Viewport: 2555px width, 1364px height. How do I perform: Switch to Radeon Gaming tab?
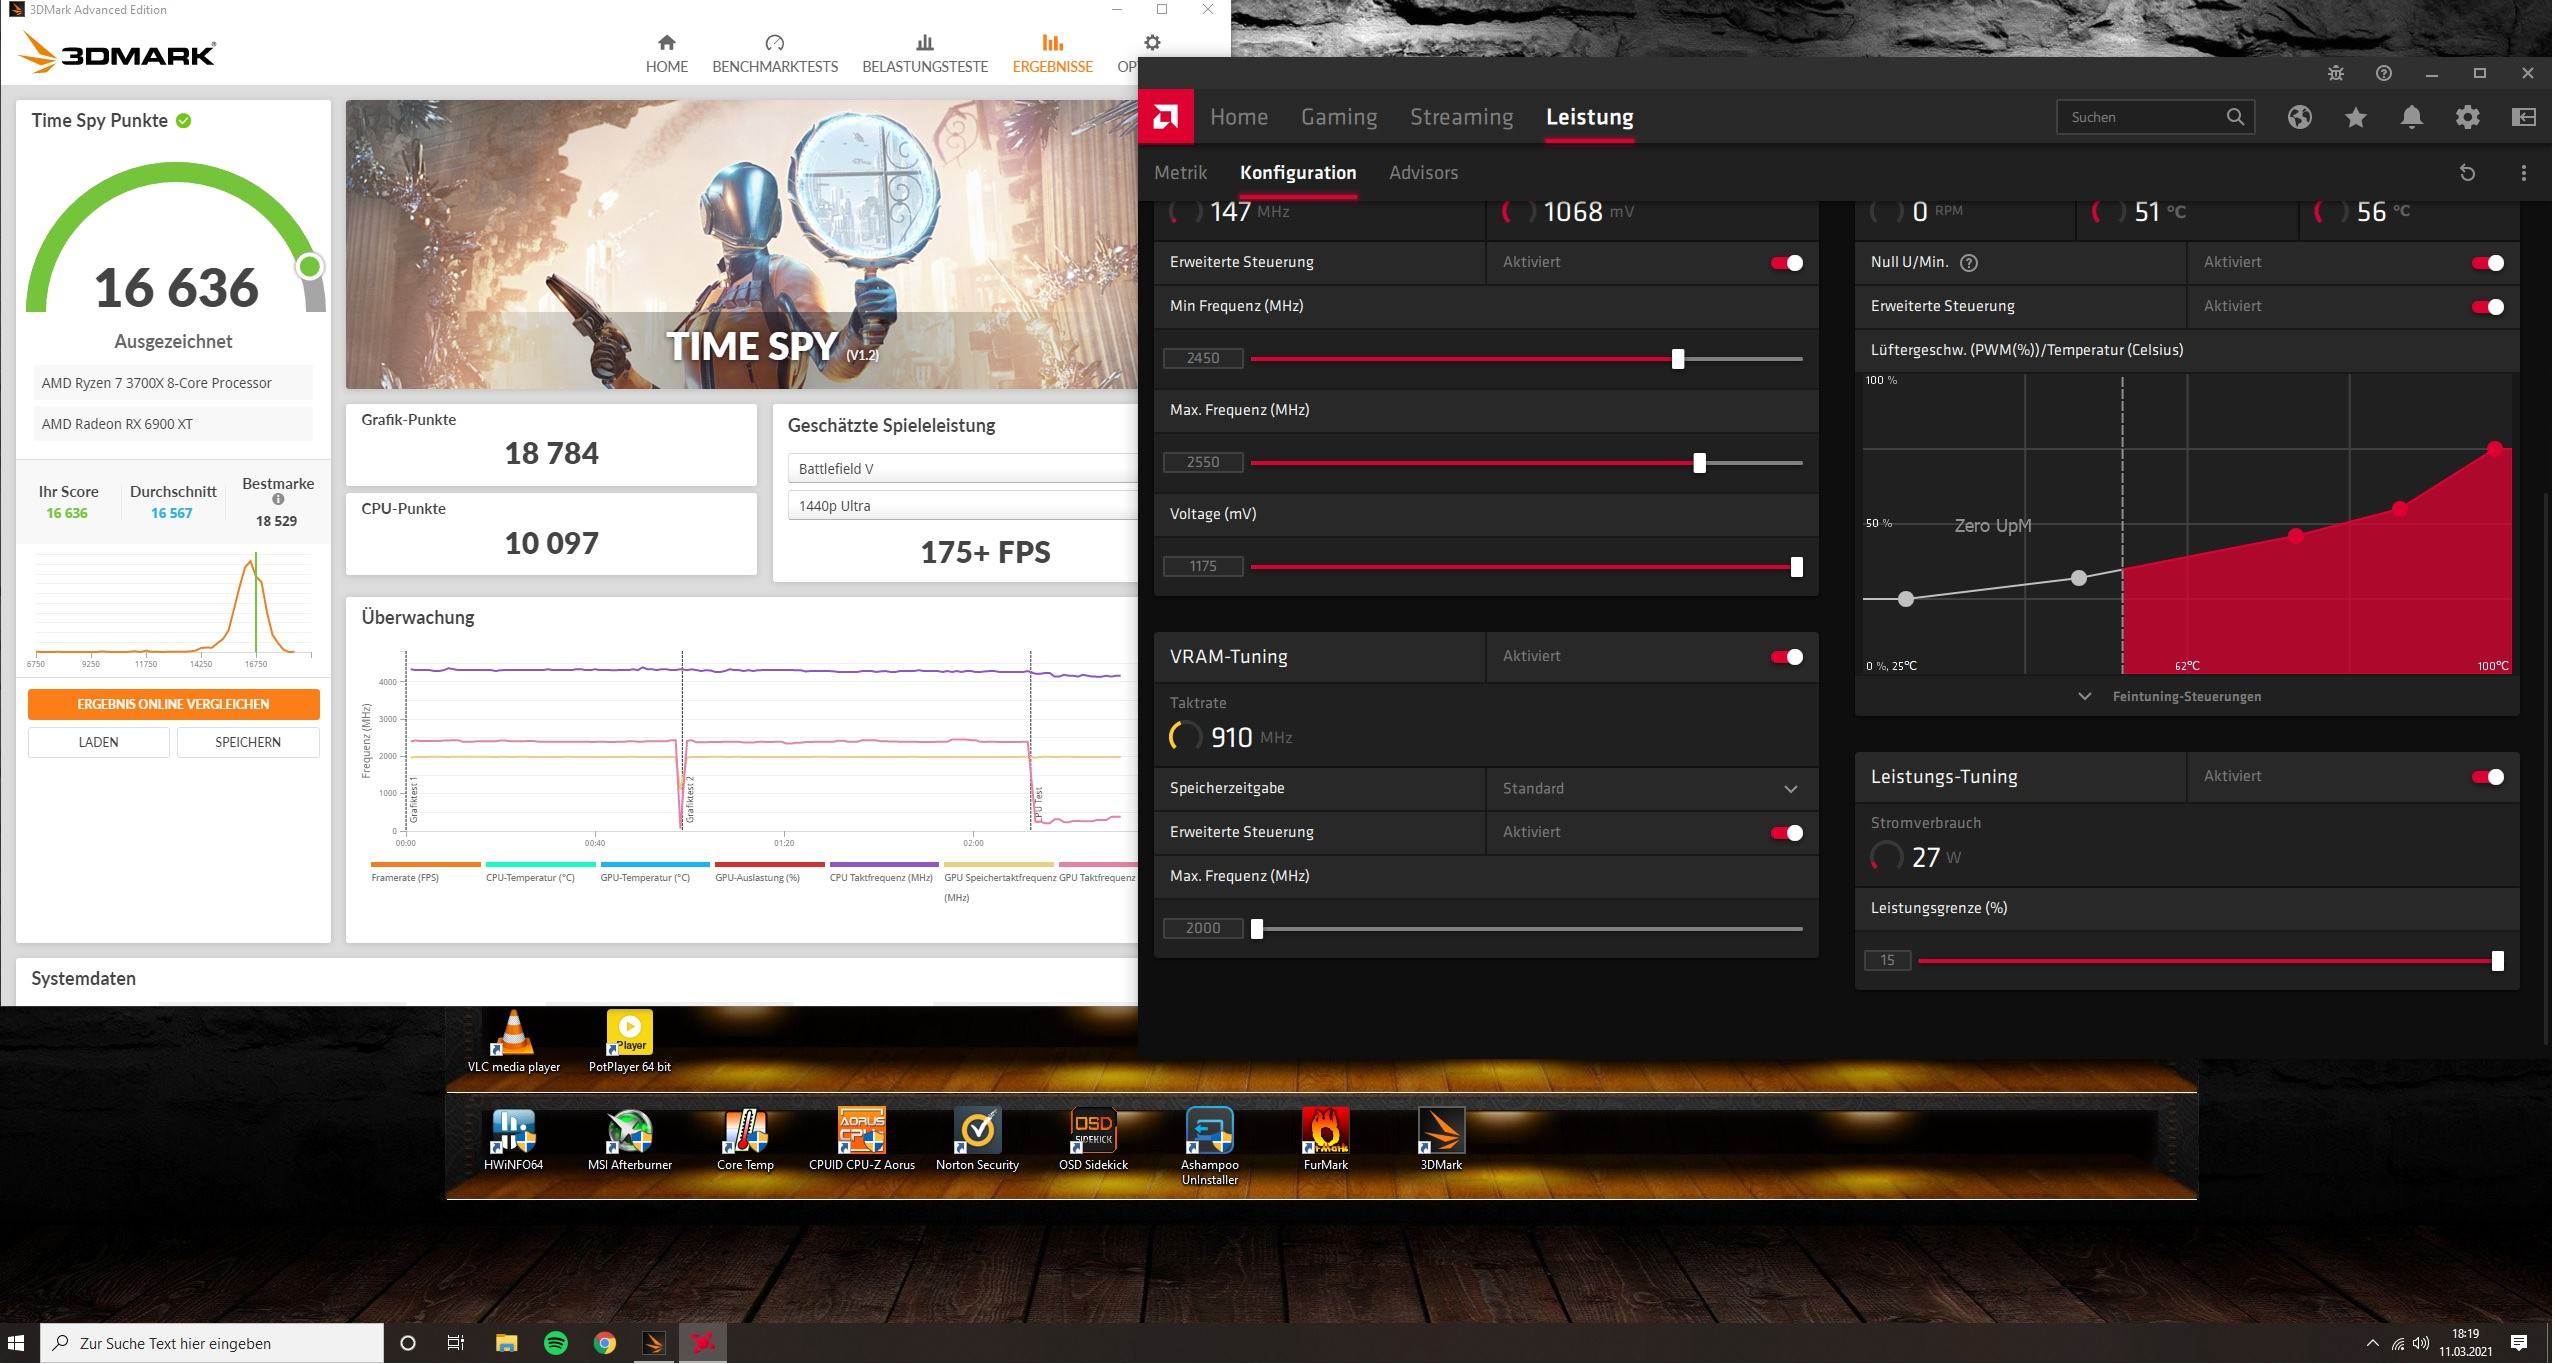(1339, 117)
